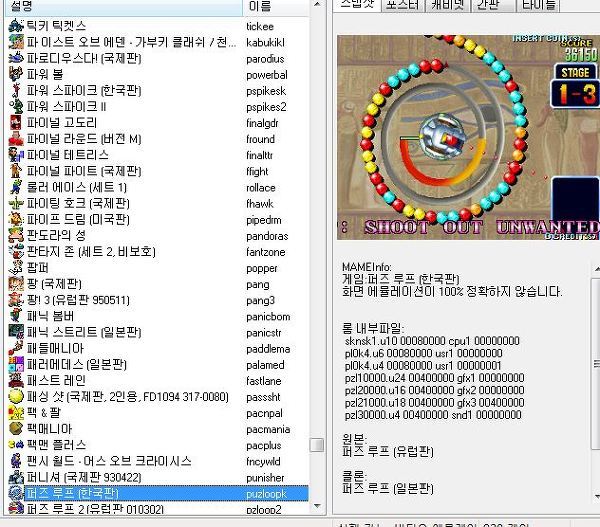Switch to the 스냅샷 tab
This screenshot has height=527, width=600.
(356, 5)
